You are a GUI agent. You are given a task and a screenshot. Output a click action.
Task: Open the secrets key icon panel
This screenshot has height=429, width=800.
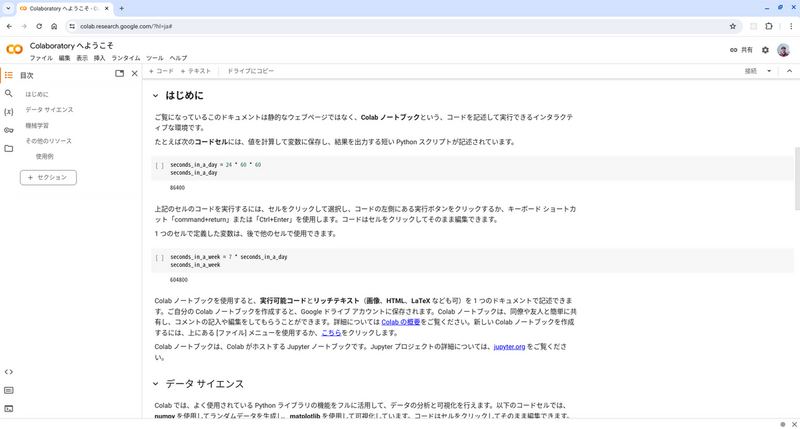click(9, 130)
